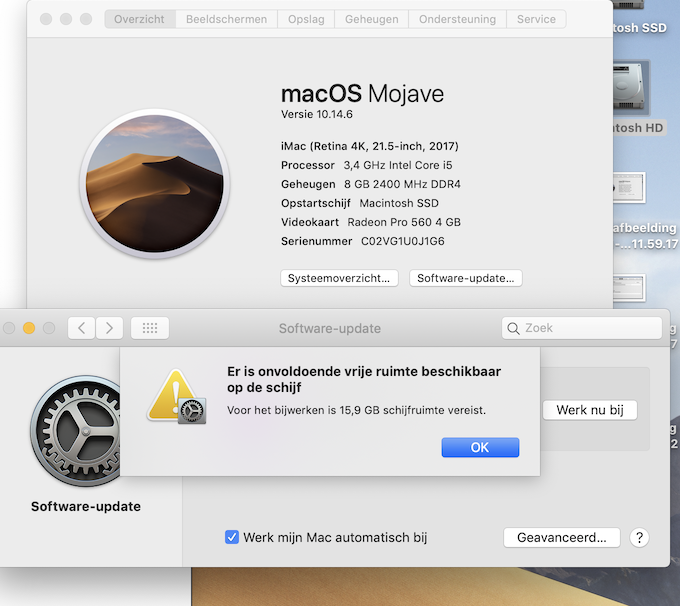Click the Macintosh SSD startup disk value
680x606 pixels.
click(399, 203)
